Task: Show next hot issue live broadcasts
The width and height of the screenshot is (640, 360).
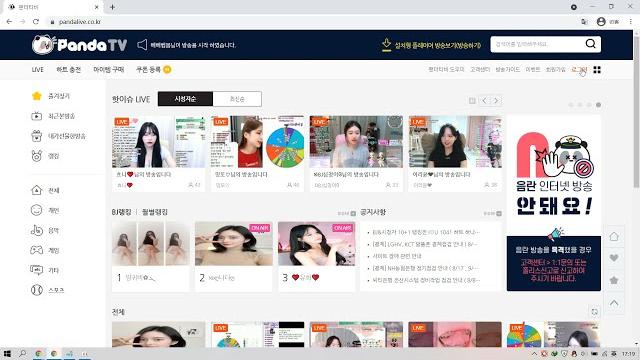Action: click(x=496, y=100)
